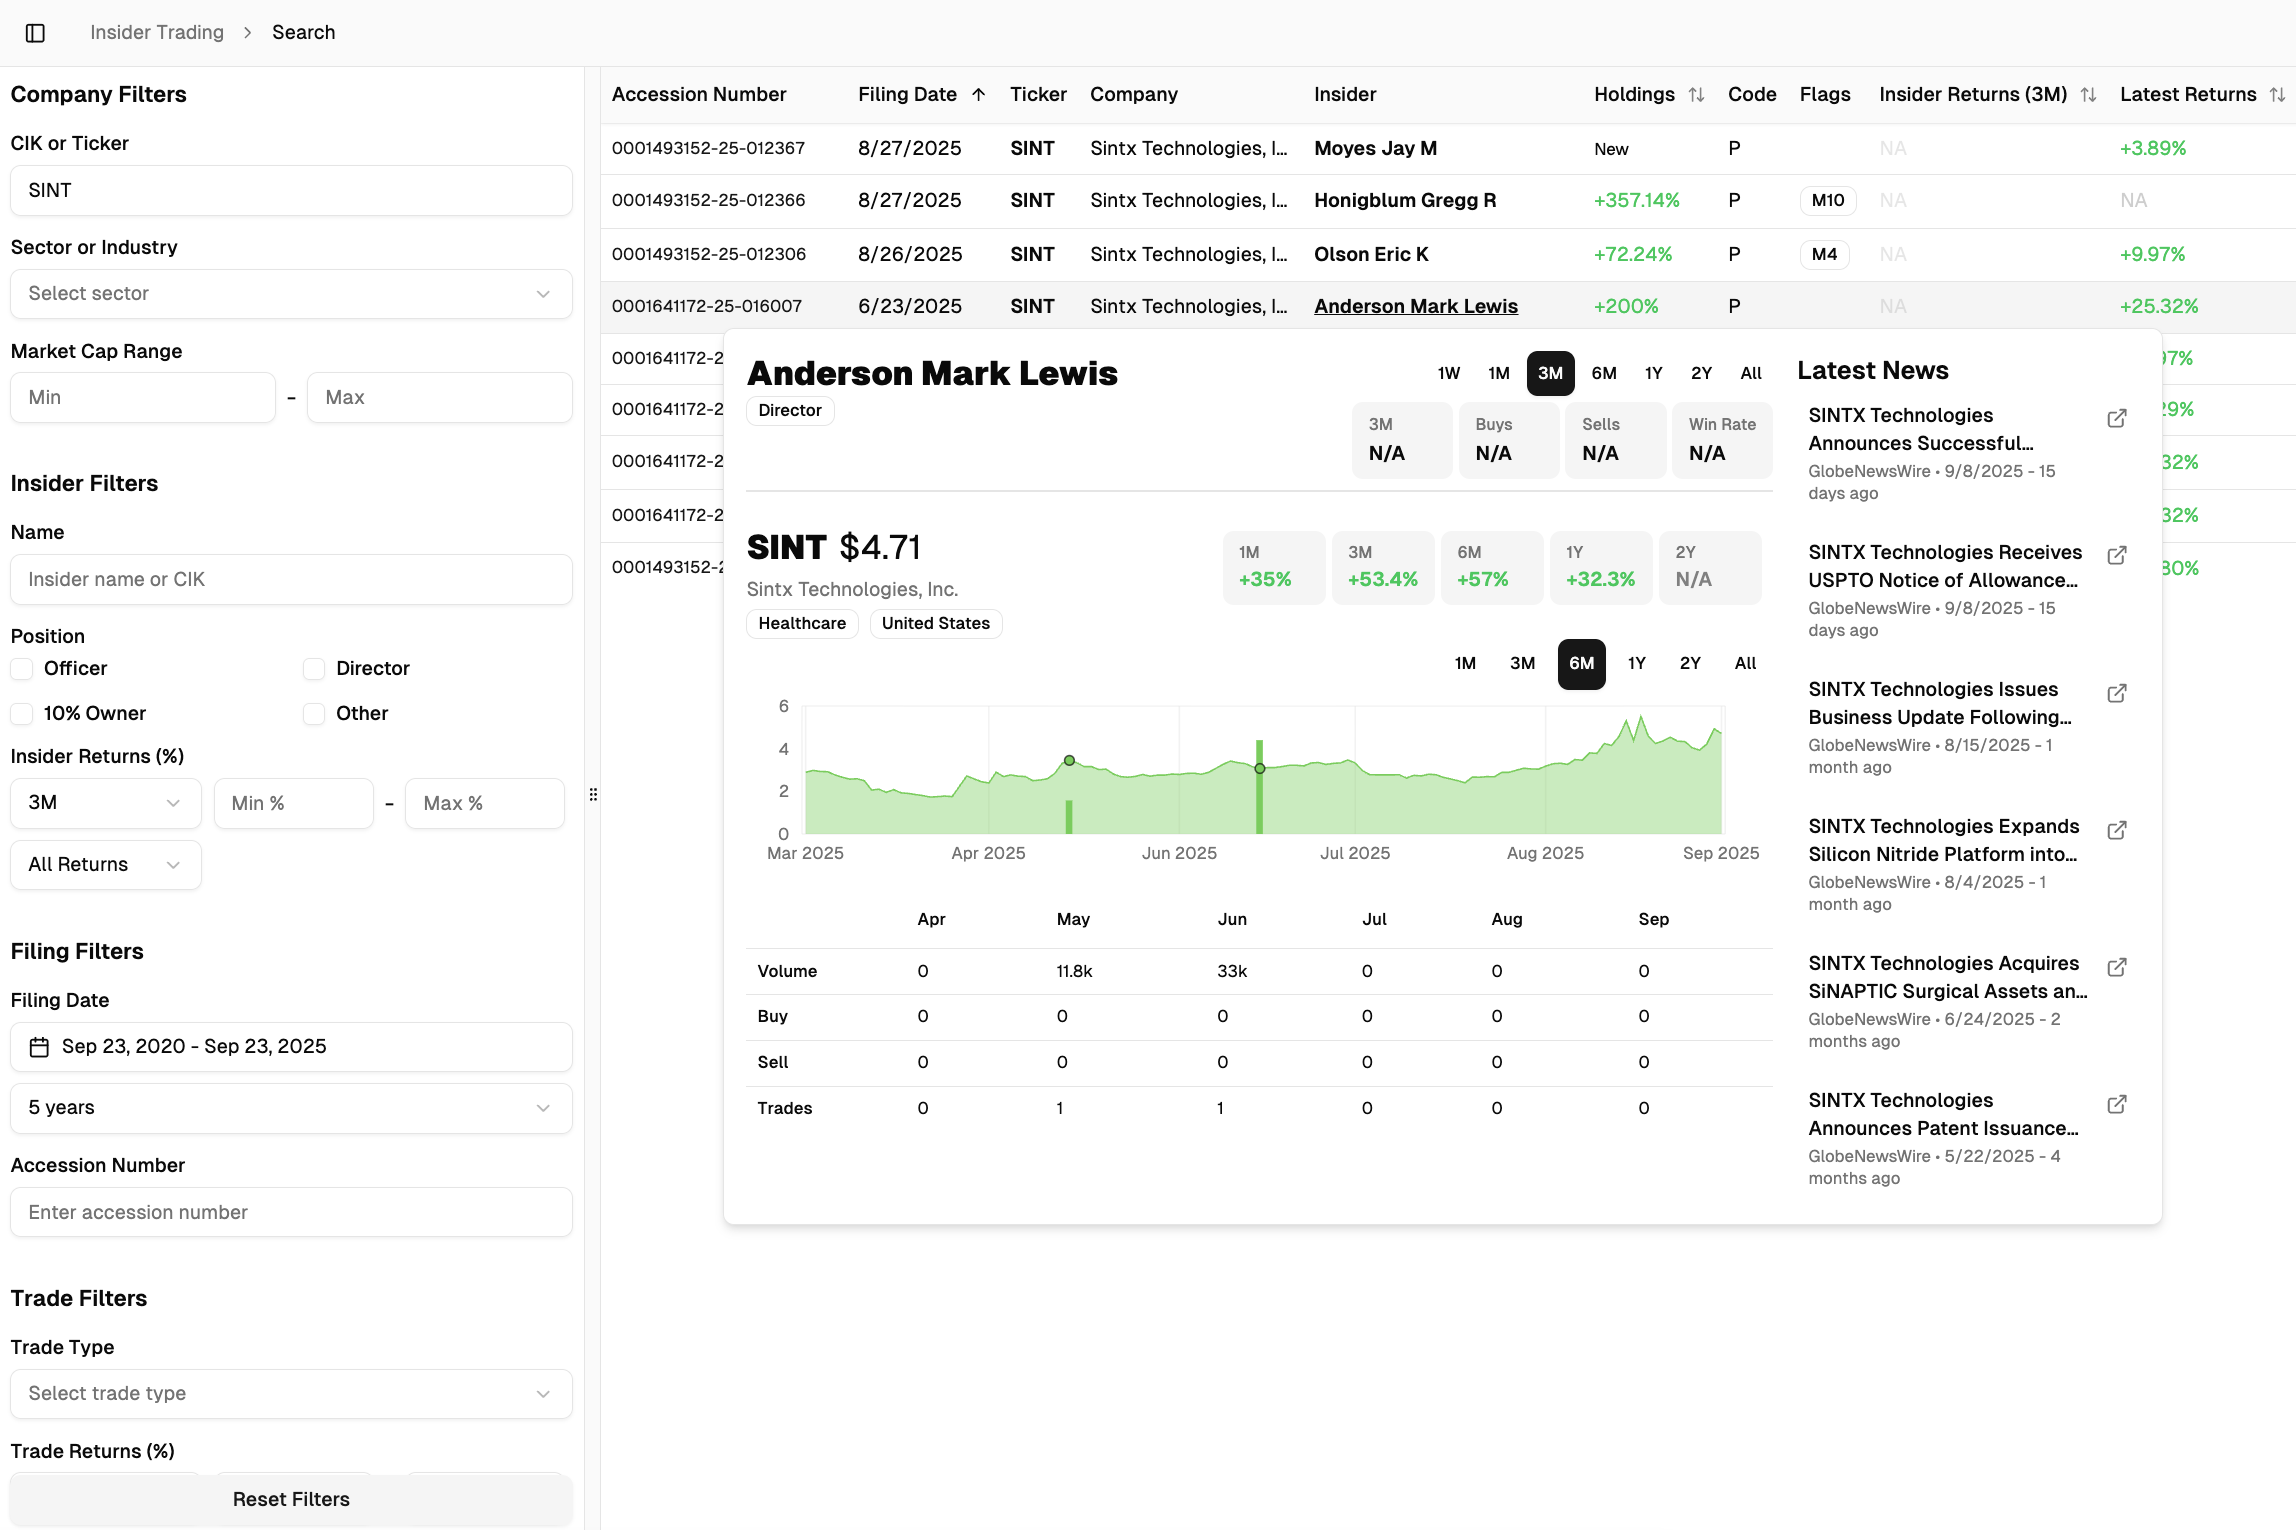This screenshot has width=2296, height=1530.
Task: Click accession number 0001493152-25-012367
Action: pos(708,149)
